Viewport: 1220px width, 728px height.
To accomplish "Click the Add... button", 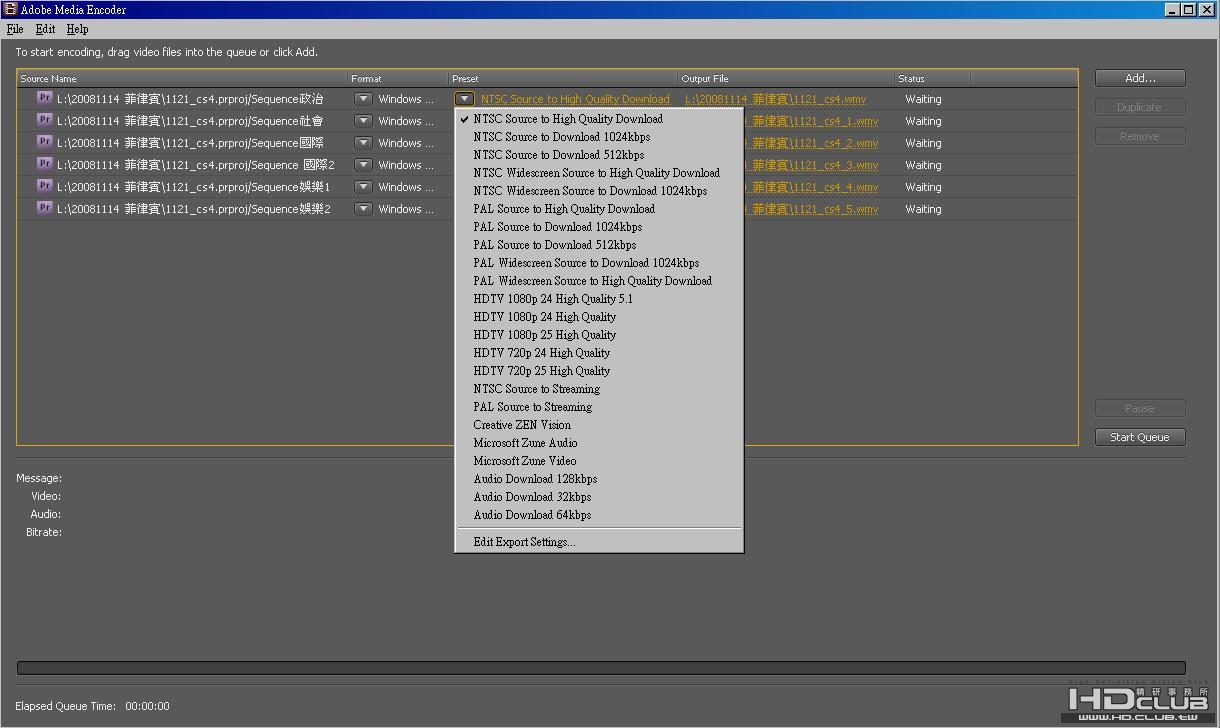I will (1140, 78).
